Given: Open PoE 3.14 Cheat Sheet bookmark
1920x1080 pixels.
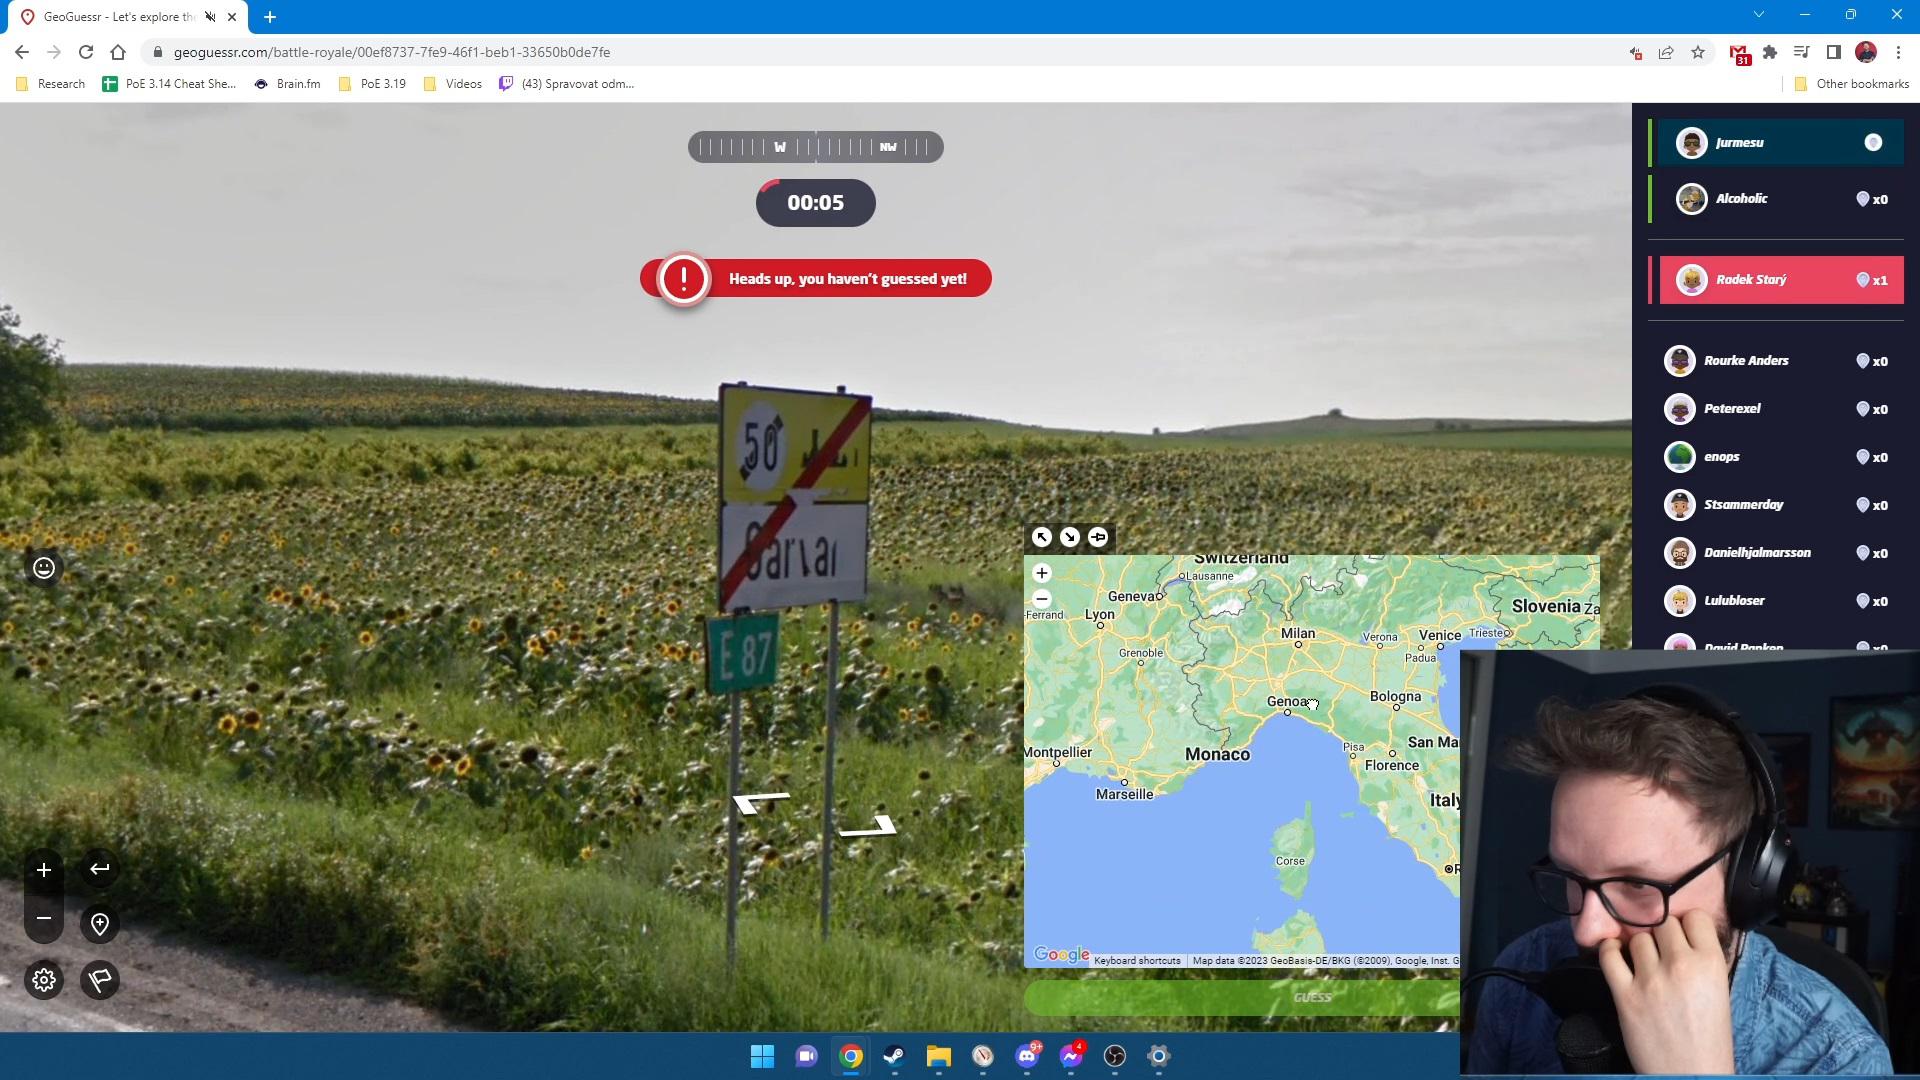Looking at the screenshot, I should click(x=169, y=84).
